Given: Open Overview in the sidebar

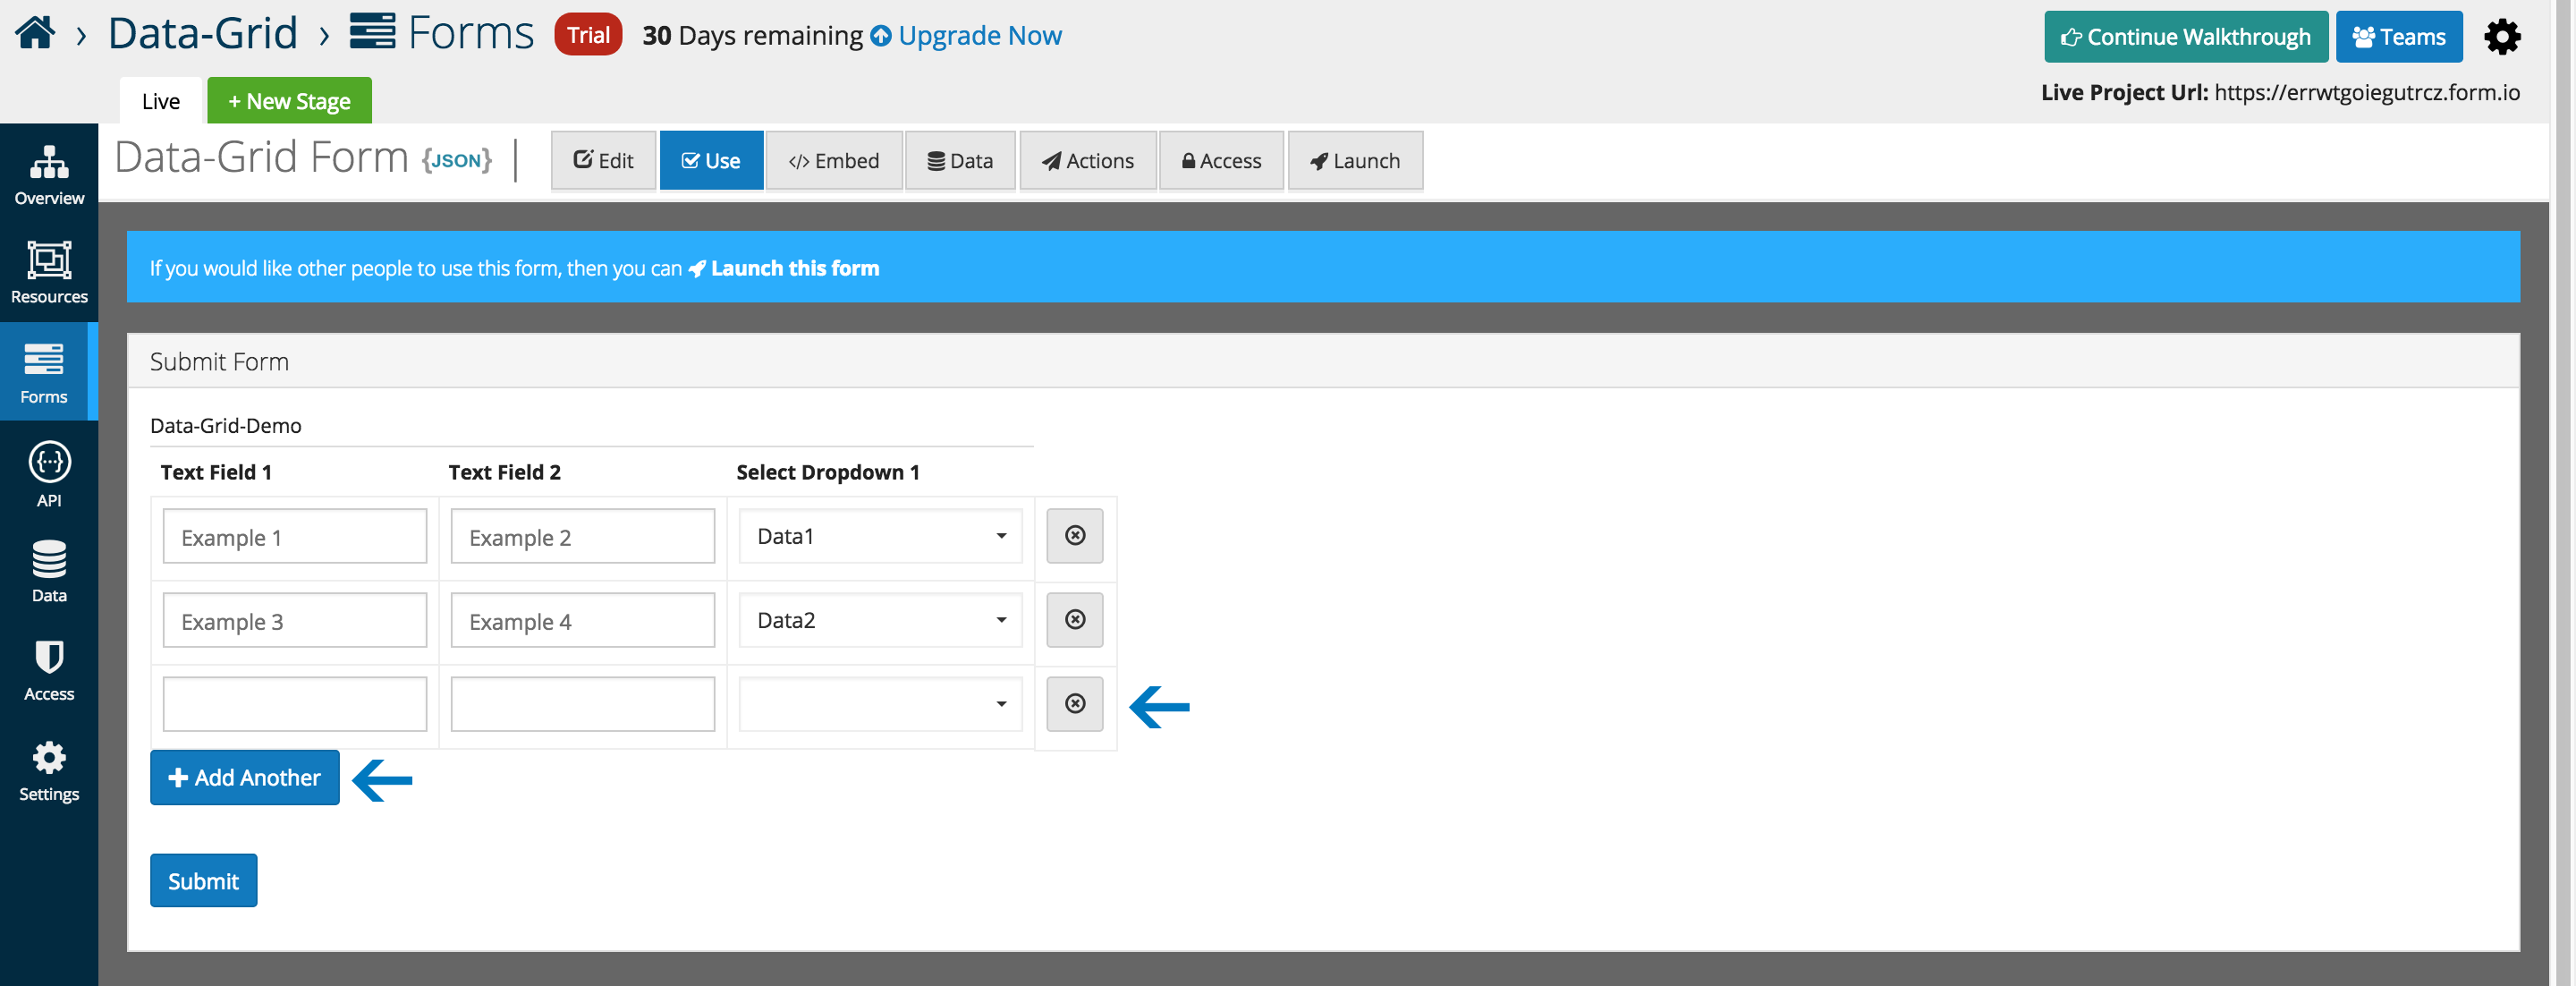Looking at the screenshot, I should 49,174.
